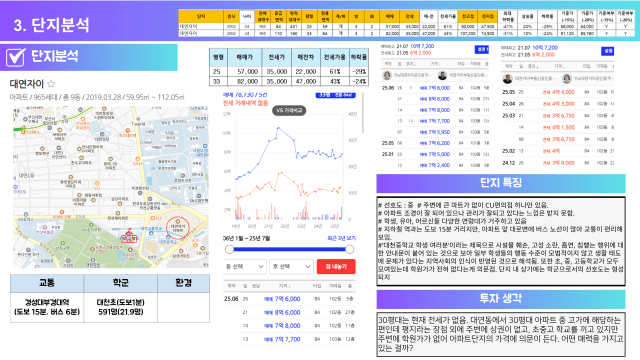Click the 교통 column header
The image size is (640, 360).
(47, 283)
